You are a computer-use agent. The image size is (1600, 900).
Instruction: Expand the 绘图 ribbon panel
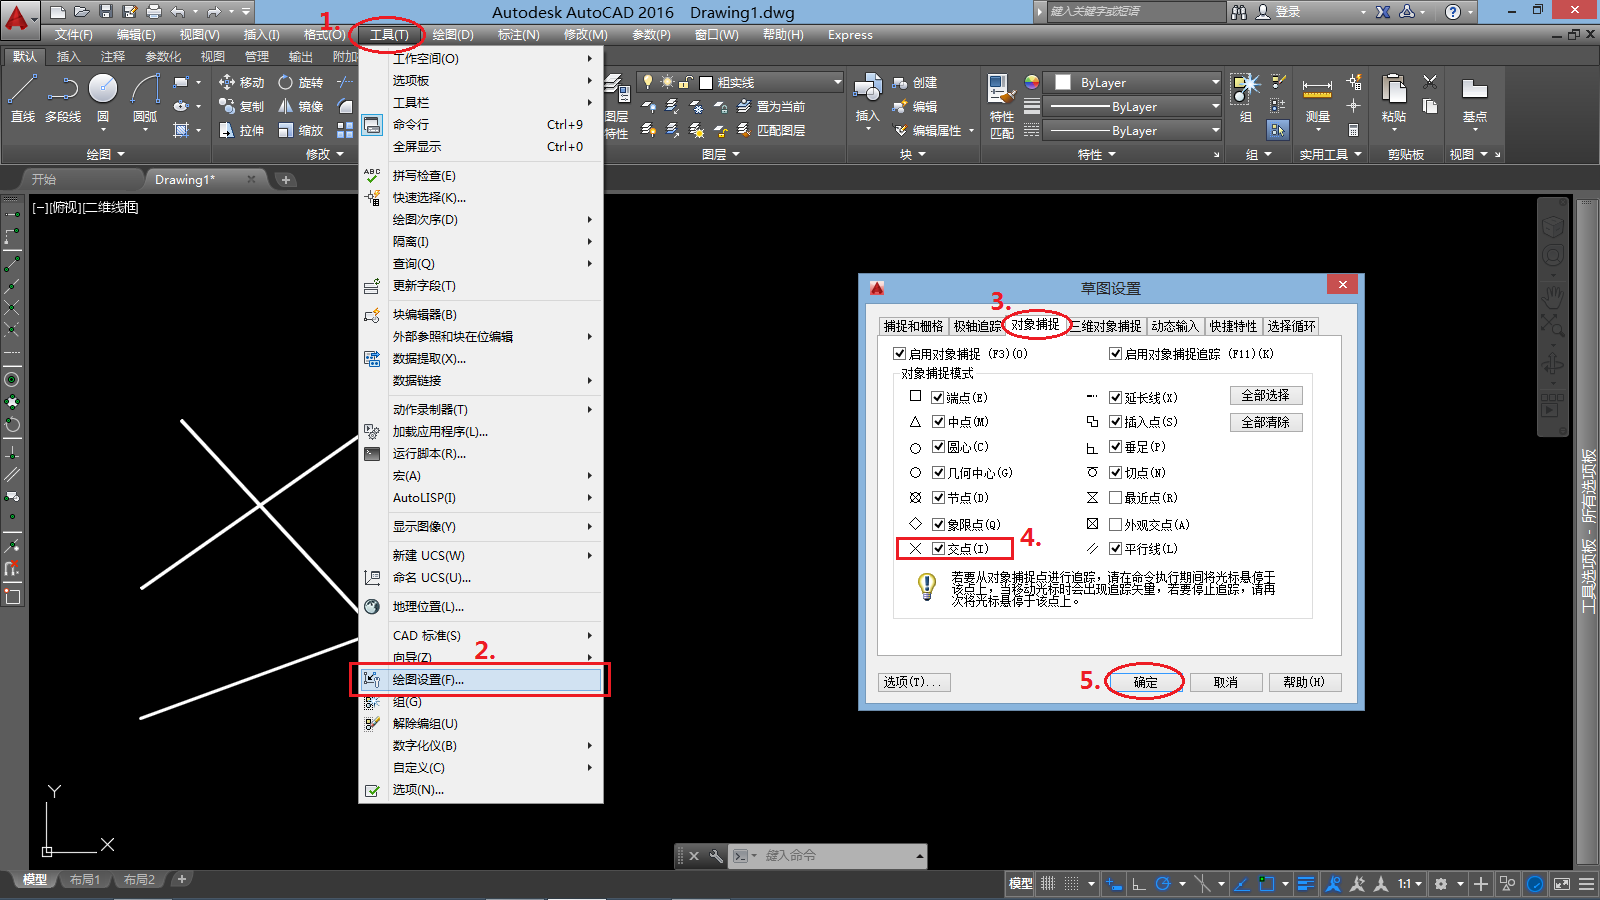[105, 154]
